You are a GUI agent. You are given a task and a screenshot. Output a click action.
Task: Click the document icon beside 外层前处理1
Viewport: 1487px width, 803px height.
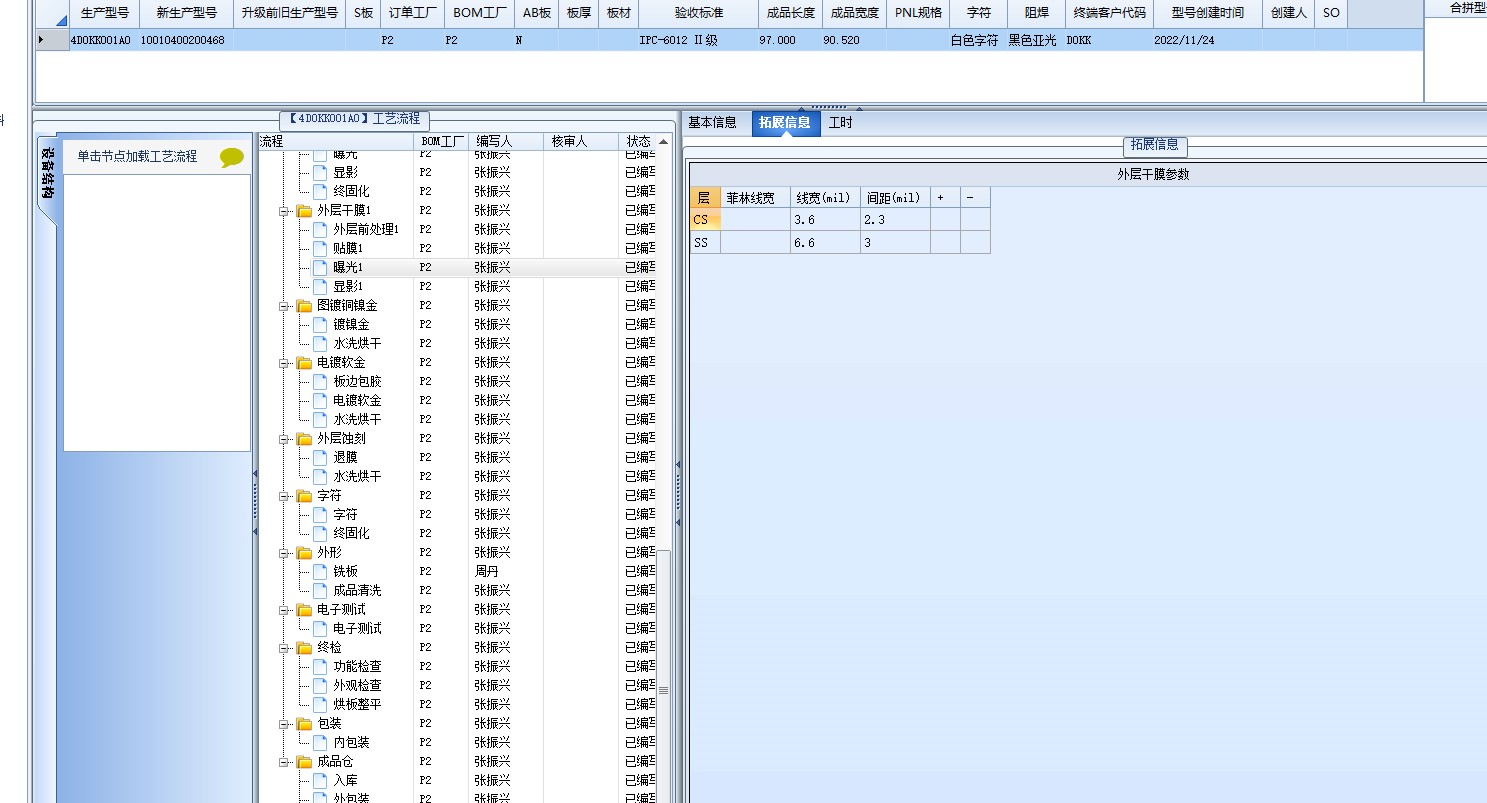point(320,230)
